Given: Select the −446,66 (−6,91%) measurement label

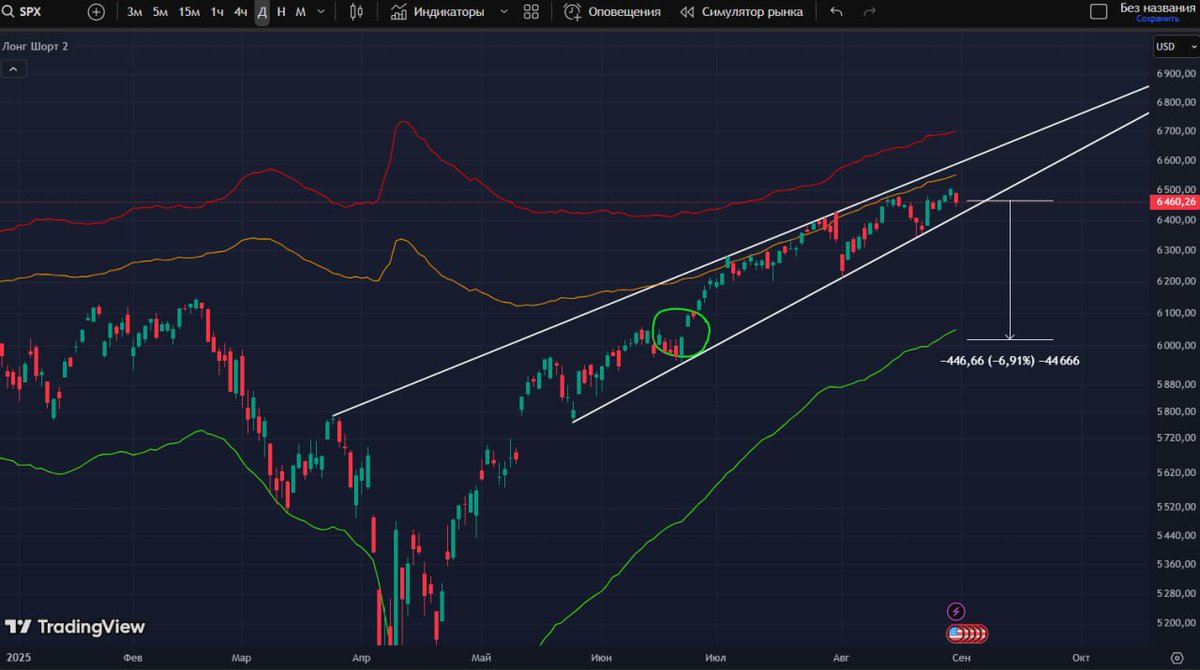Looking at the screenshot, I should [x=1009, y=360].
